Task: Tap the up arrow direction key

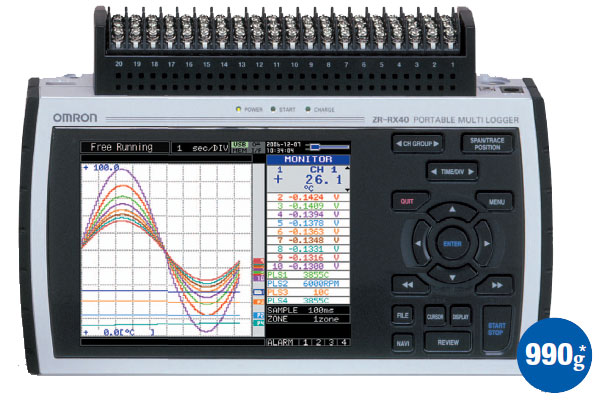Action: [x=452, y=210]
